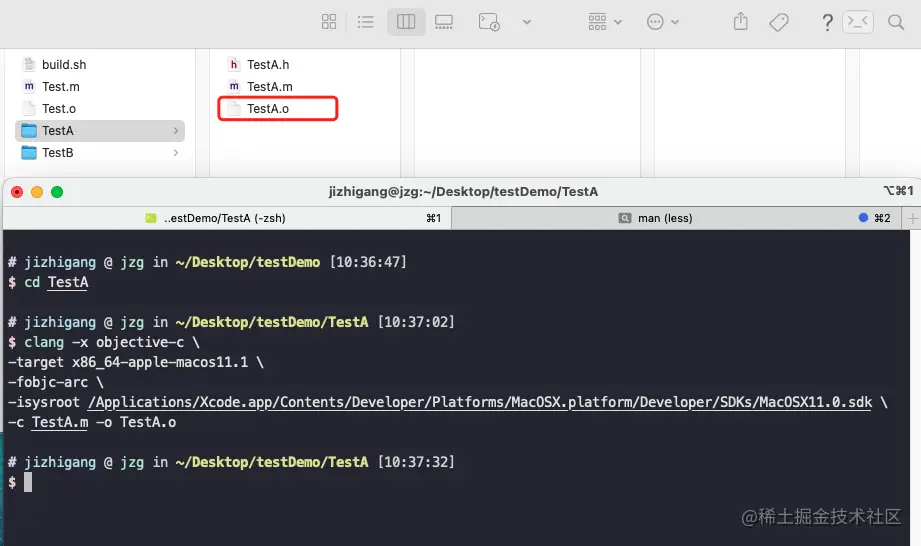Click the build.sh file icon
Viewport: 921px width, 546px height.
(29, 65)
